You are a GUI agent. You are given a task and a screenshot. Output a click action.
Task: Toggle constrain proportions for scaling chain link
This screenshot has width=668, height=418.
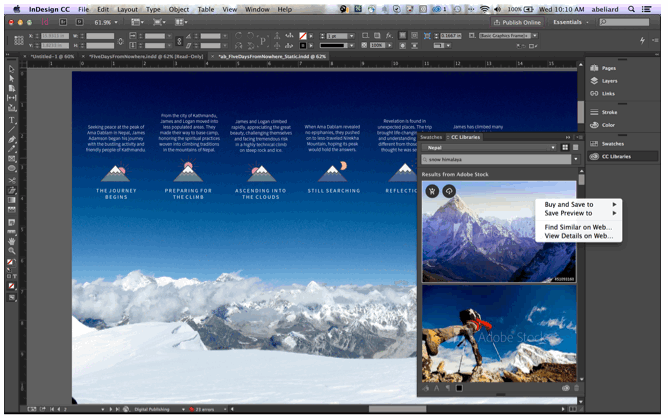click(x=179, y=41)
